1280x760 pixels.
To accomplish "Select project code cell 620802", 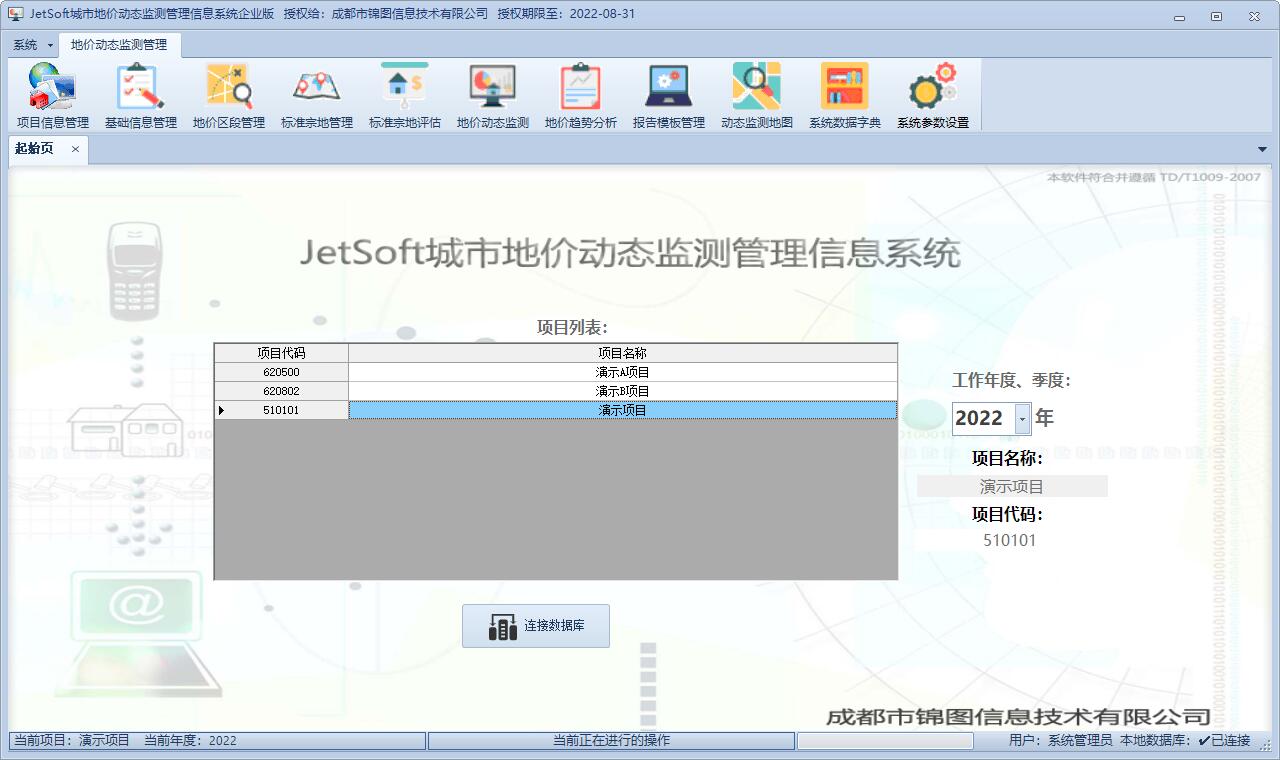I will 281,391.
